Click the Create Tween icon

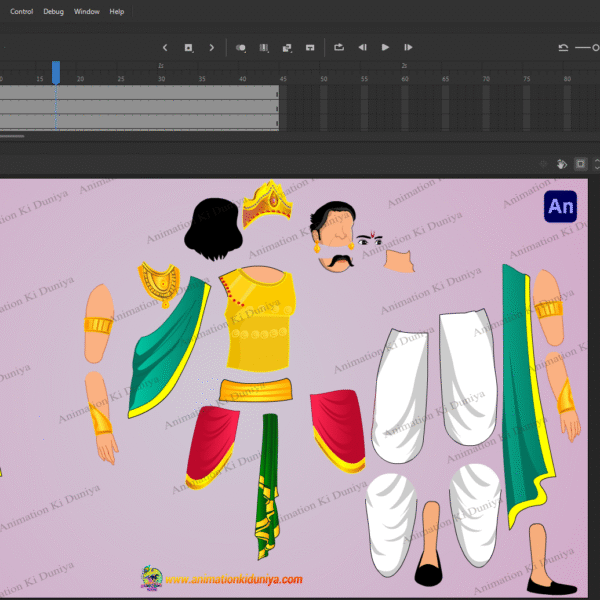tap(287, 47)
